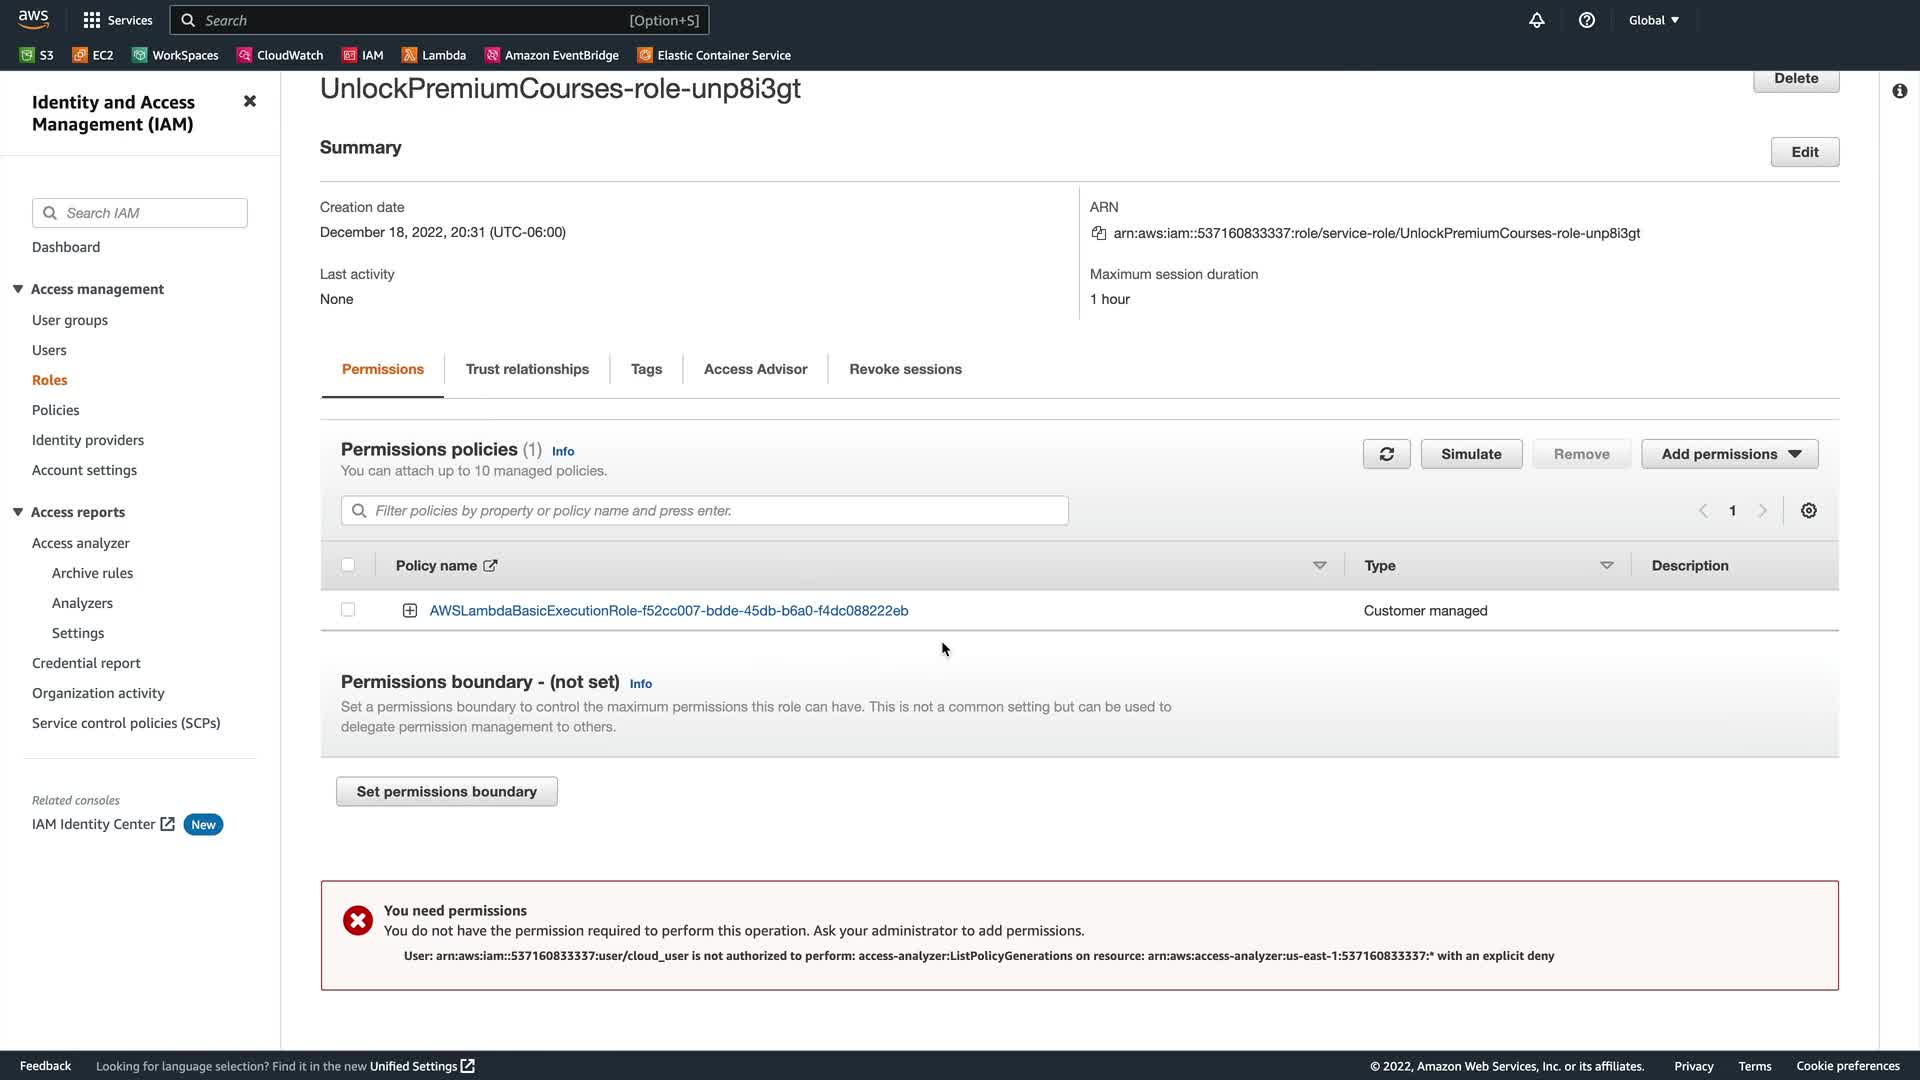Open the Services grid menu

click(117, 20)
